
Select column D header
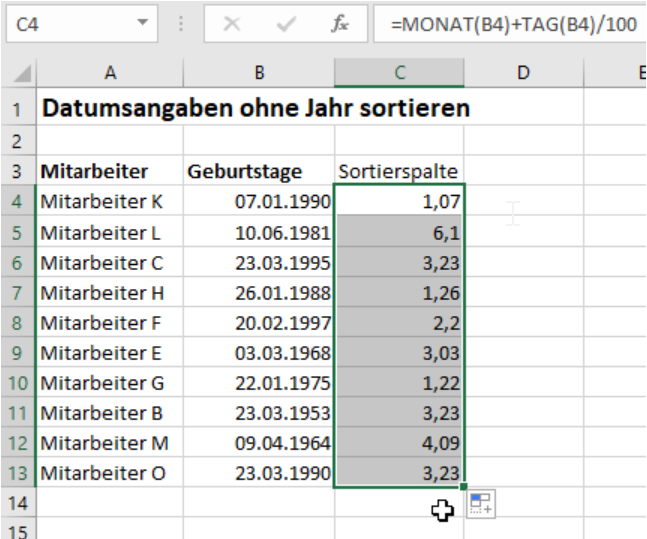coord(523,72)
